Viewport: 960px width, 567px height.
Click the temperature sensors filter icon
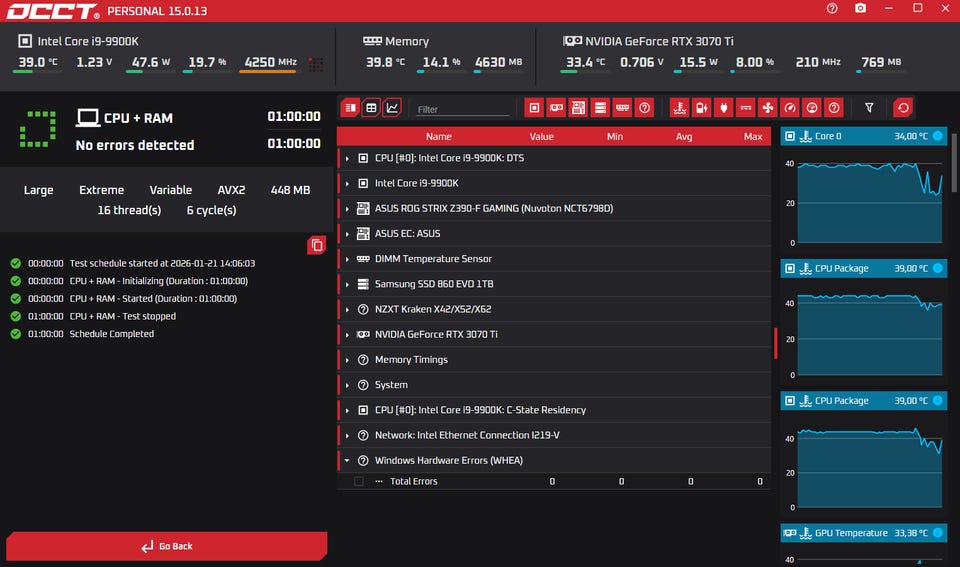point(679,107)
